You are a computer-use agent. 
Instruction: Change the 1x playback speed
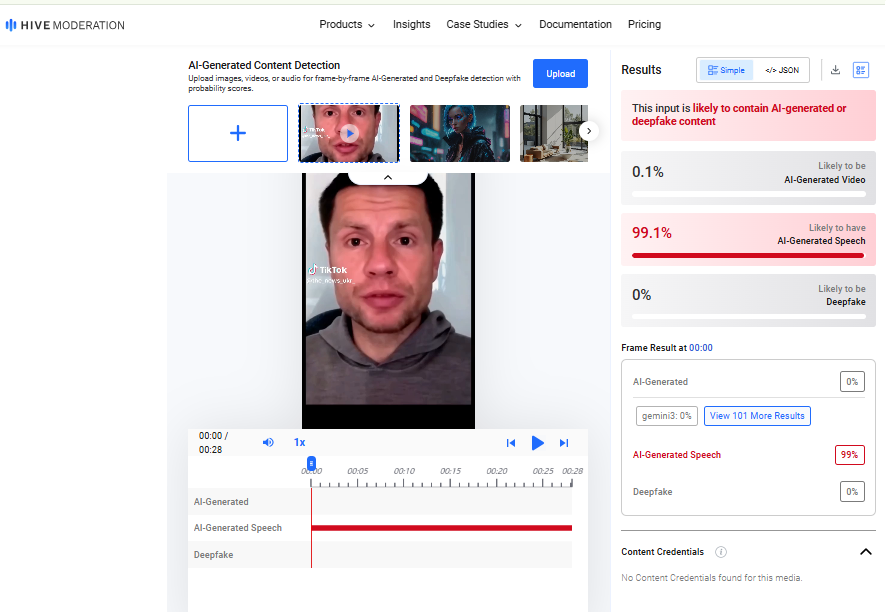299,442
